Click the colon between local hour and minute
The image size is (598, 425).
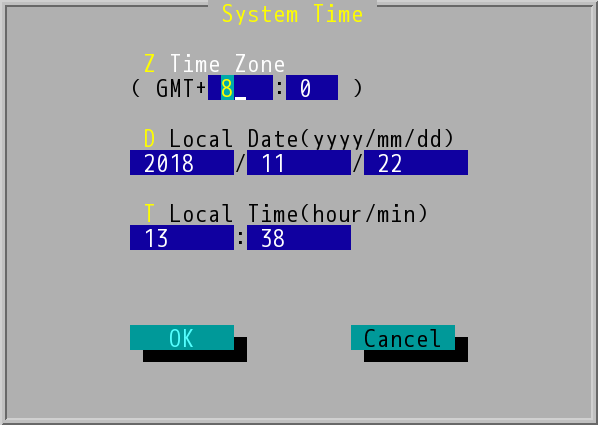[240, 238]
